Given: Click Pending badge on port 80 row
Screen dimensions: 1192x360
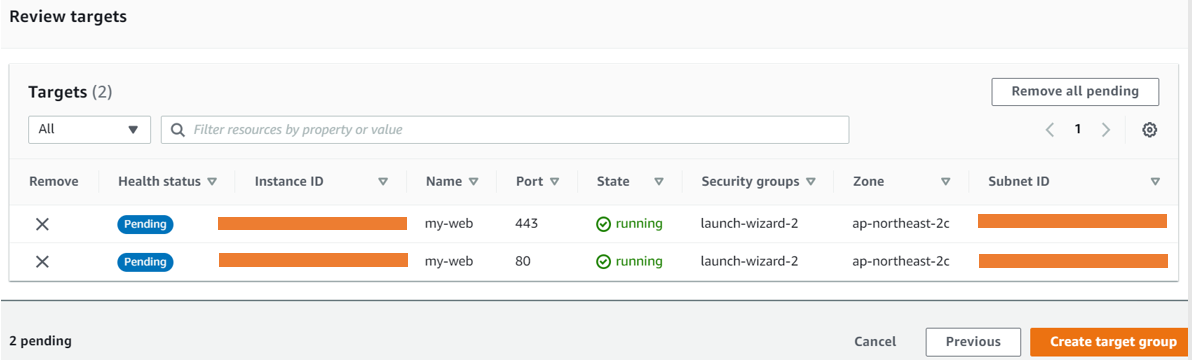Looking at the screenshot, I should tap(145, 261).
